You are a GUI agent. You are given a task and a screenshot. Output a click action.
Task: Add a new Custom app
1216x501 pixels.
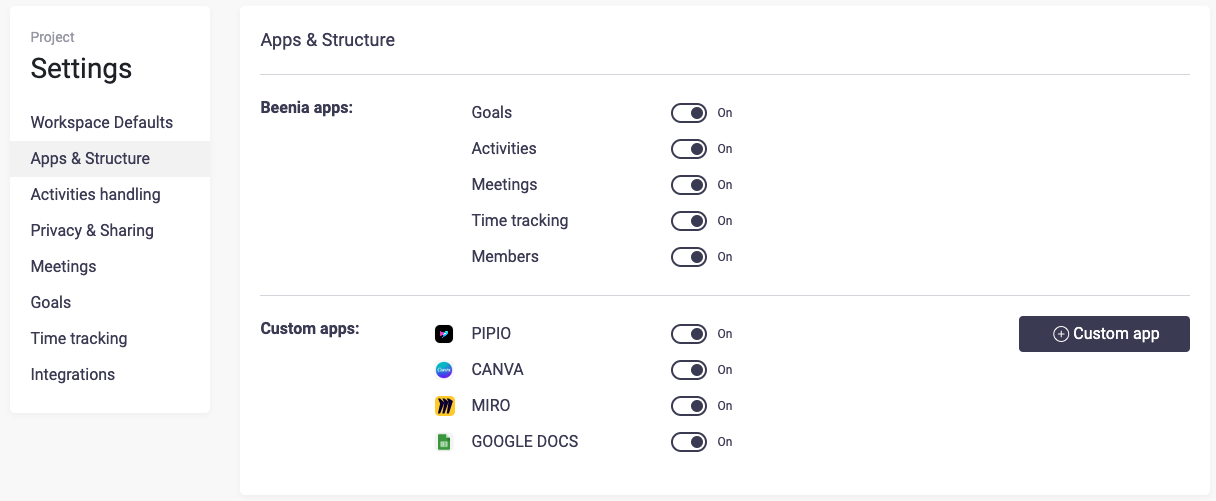tap(1104, 334)
